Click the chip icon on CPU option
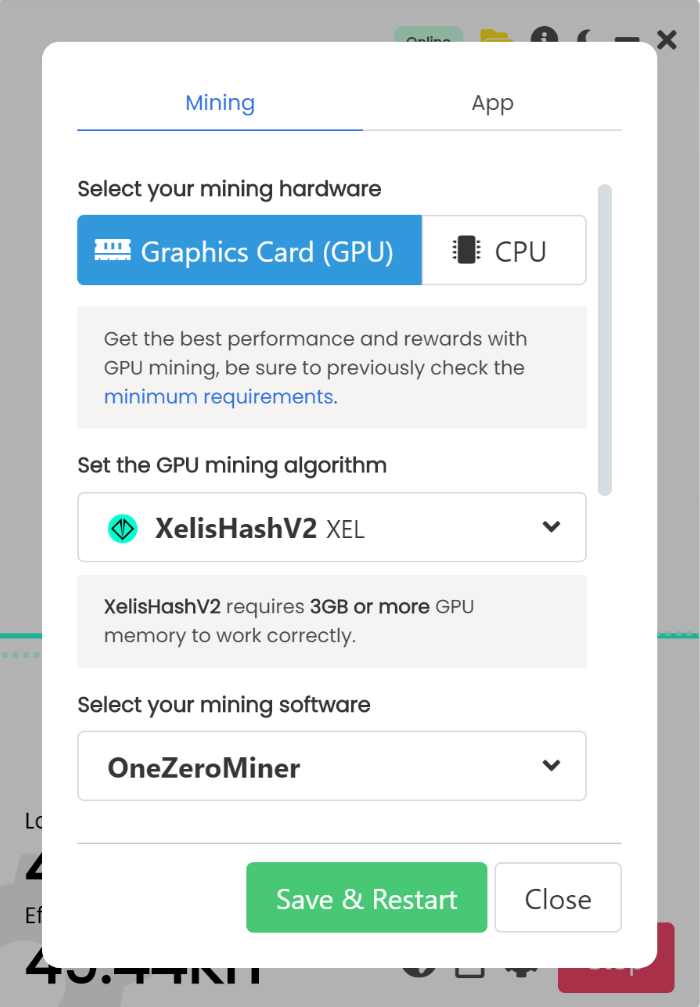The width and height of the screenshot is (700, 1007). [466, 250]
